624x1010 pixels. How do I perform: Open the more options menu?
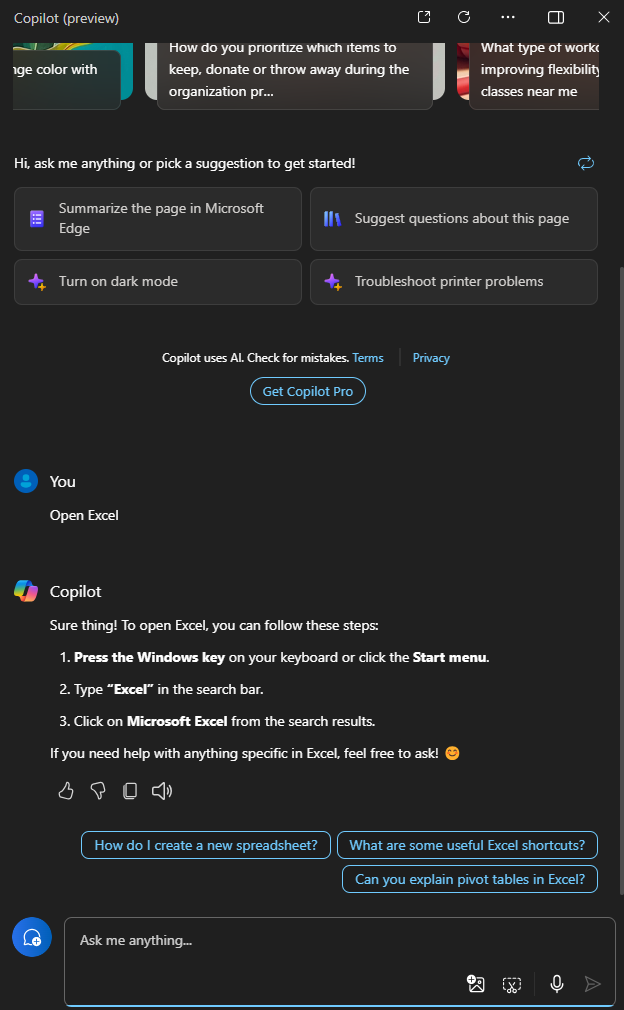coord(508,17)
